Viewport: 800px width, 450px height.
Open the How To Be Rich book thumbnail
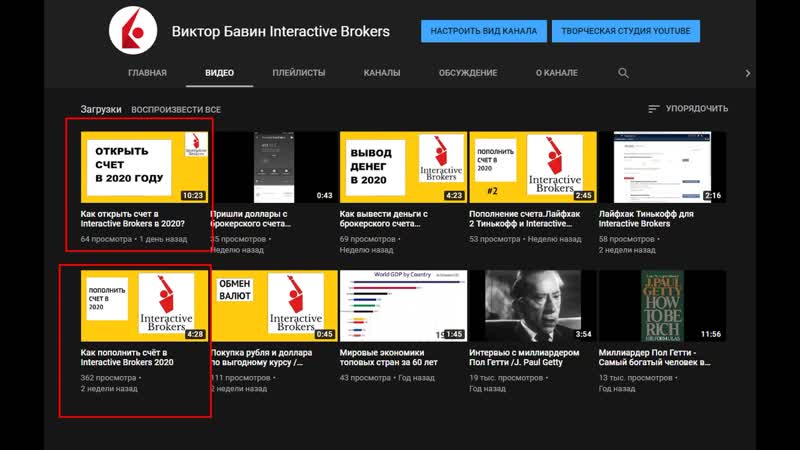click(662, 306)
